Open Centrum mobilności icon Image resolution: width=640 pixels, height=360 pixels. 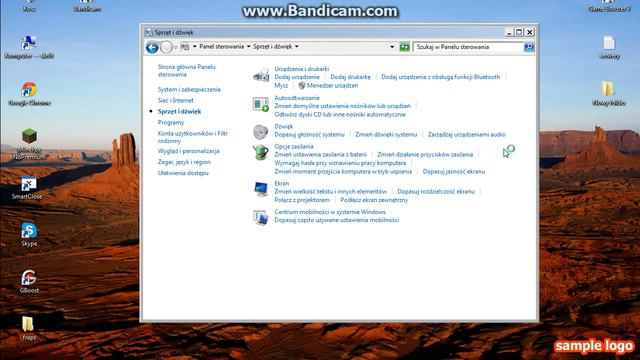tap(260, 217)
